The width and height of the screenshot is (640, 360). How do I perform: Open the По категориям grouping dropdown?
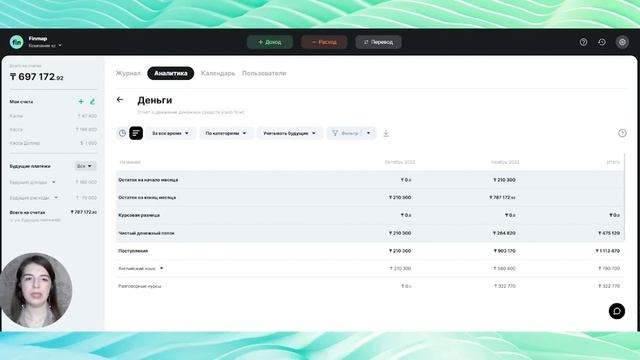click(226, 133)
